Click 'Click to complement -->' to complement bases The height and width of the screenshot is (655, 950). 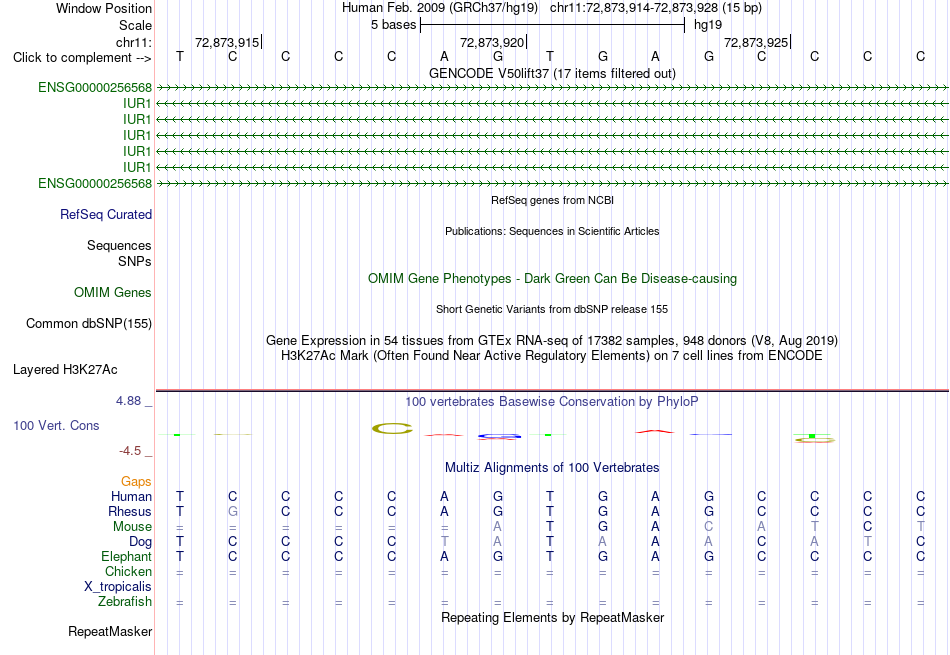point(82,58)
